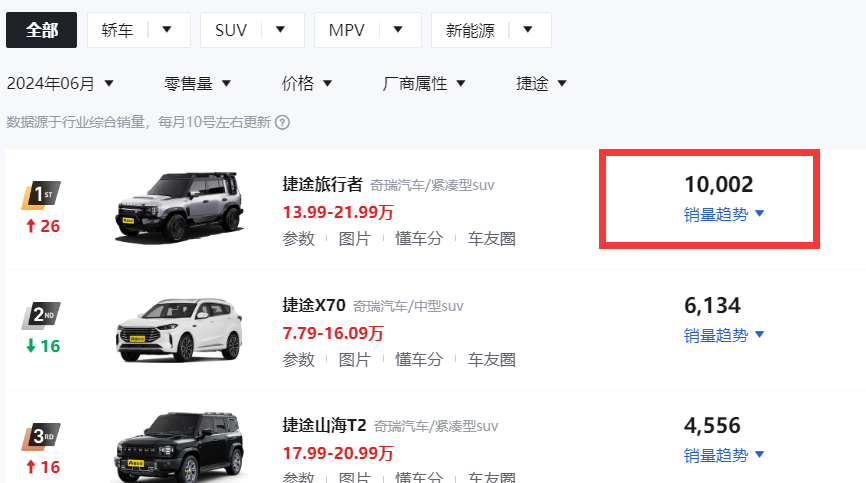The image size is (866, 483).
Task: Expand the MPV category dropdown arrow
Action: pos(398,30)
